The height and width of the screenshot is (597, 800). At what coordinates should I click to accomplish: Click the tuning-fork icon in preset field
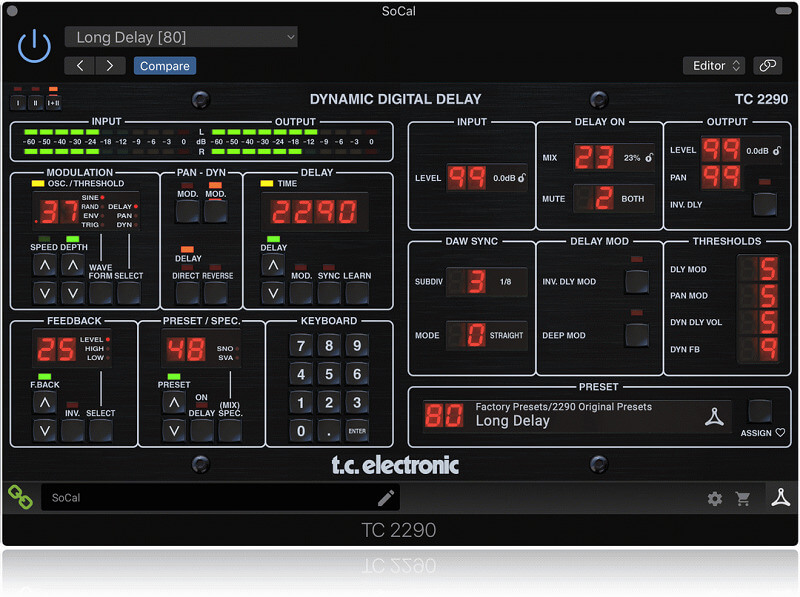[x=714, y=417]
